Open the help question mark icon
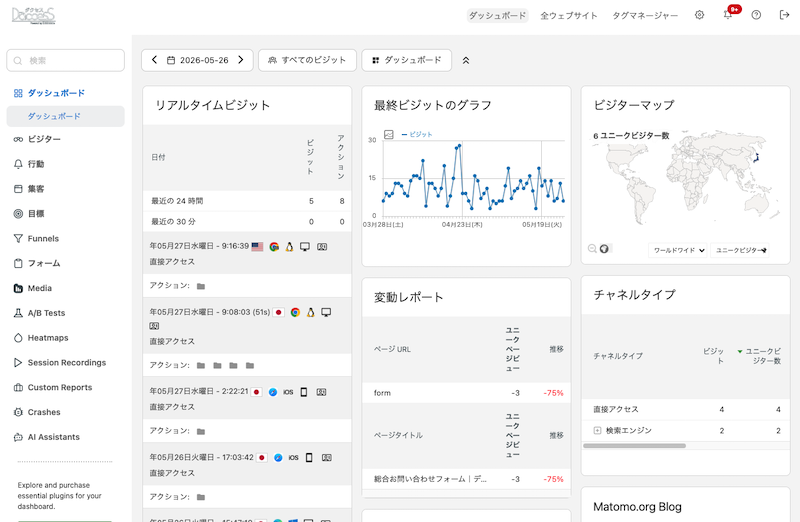This screenshot has height=522, width=800. pyautogui.click(x=756, y=15)
